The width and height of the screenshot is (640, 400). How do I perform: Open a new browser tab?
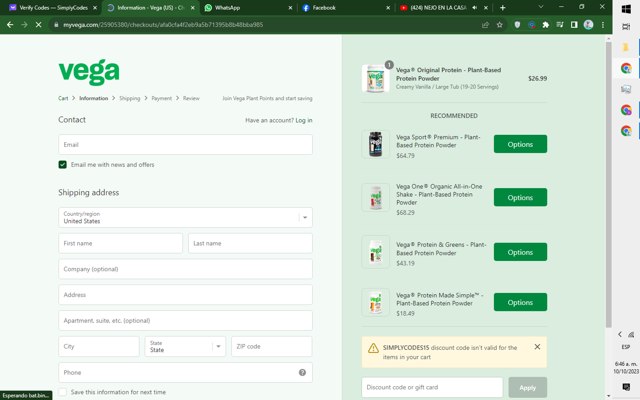click(x=502, y=8)
